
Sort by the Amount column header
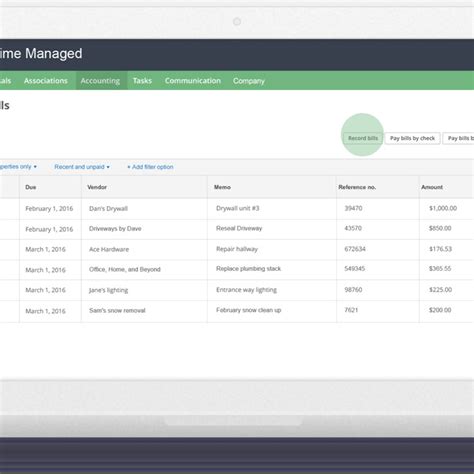click(x=432, y=187)
